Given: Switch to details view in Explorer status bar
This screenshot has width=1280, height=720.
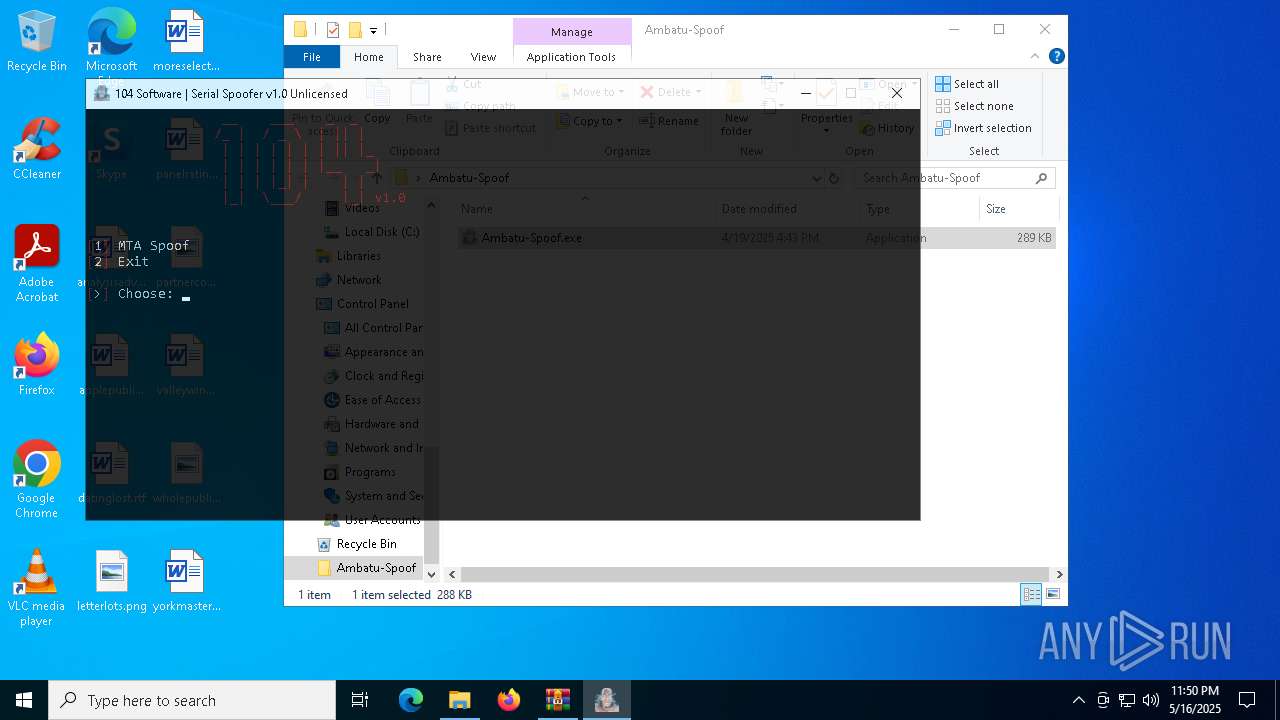Looking at the screenshot, I should tap(1031, 595).
